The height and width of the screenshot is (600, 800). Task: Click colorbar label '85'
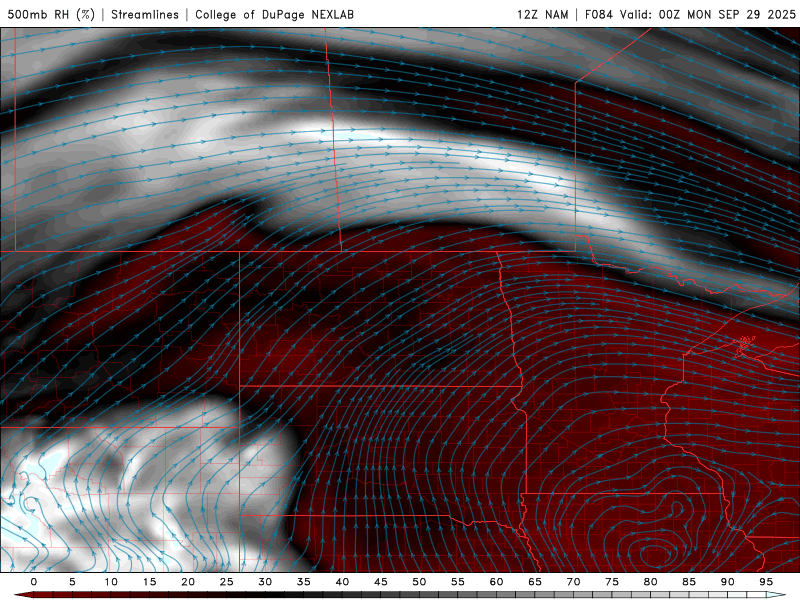(x=689, y=582)
